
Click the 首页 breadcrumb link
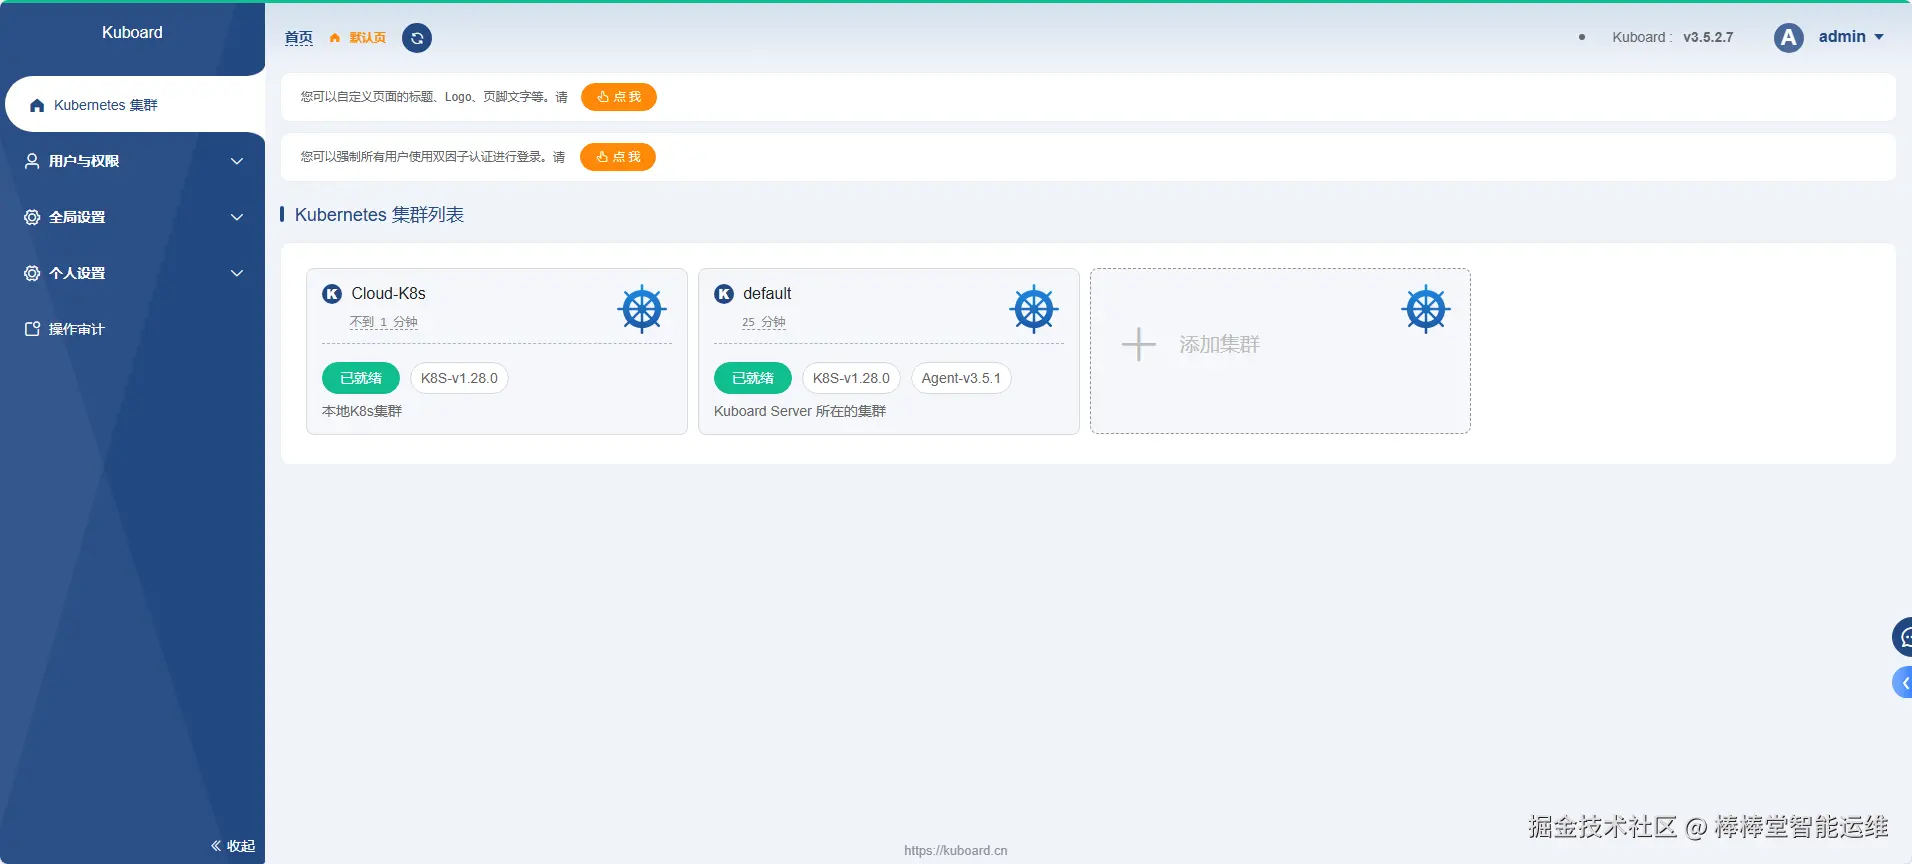(299, 38)
